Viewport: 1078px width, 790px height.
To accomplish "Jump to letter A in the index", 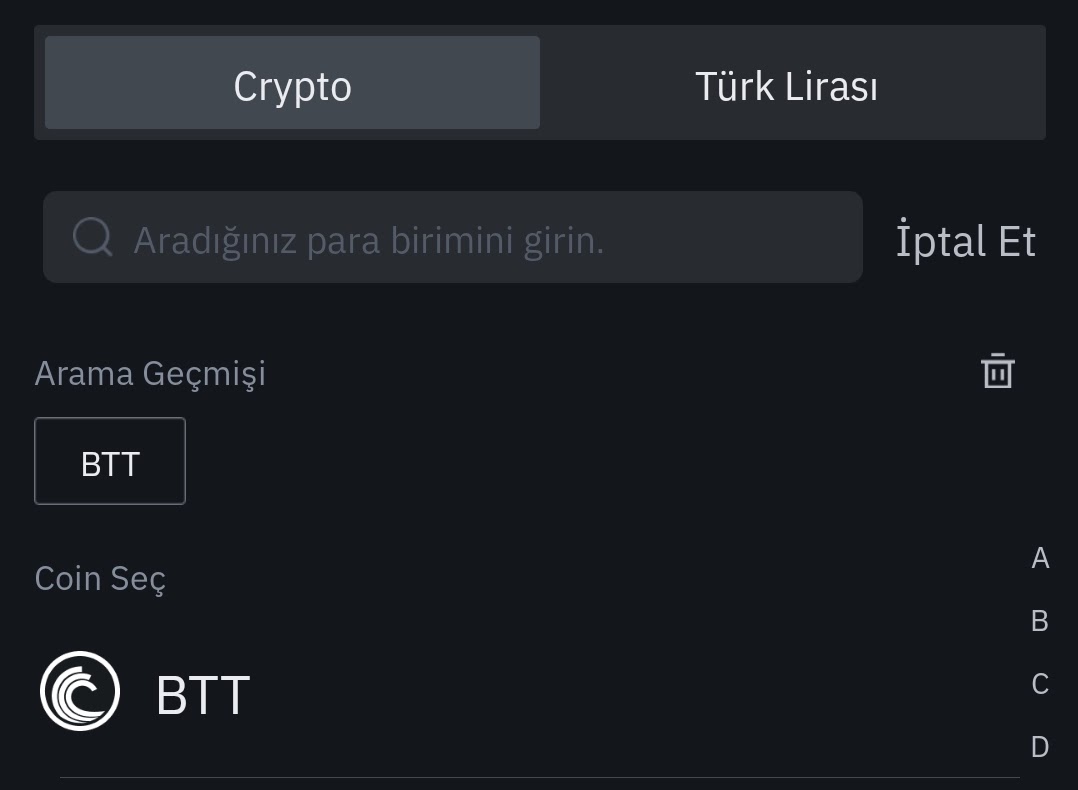I will (1040, 558).
